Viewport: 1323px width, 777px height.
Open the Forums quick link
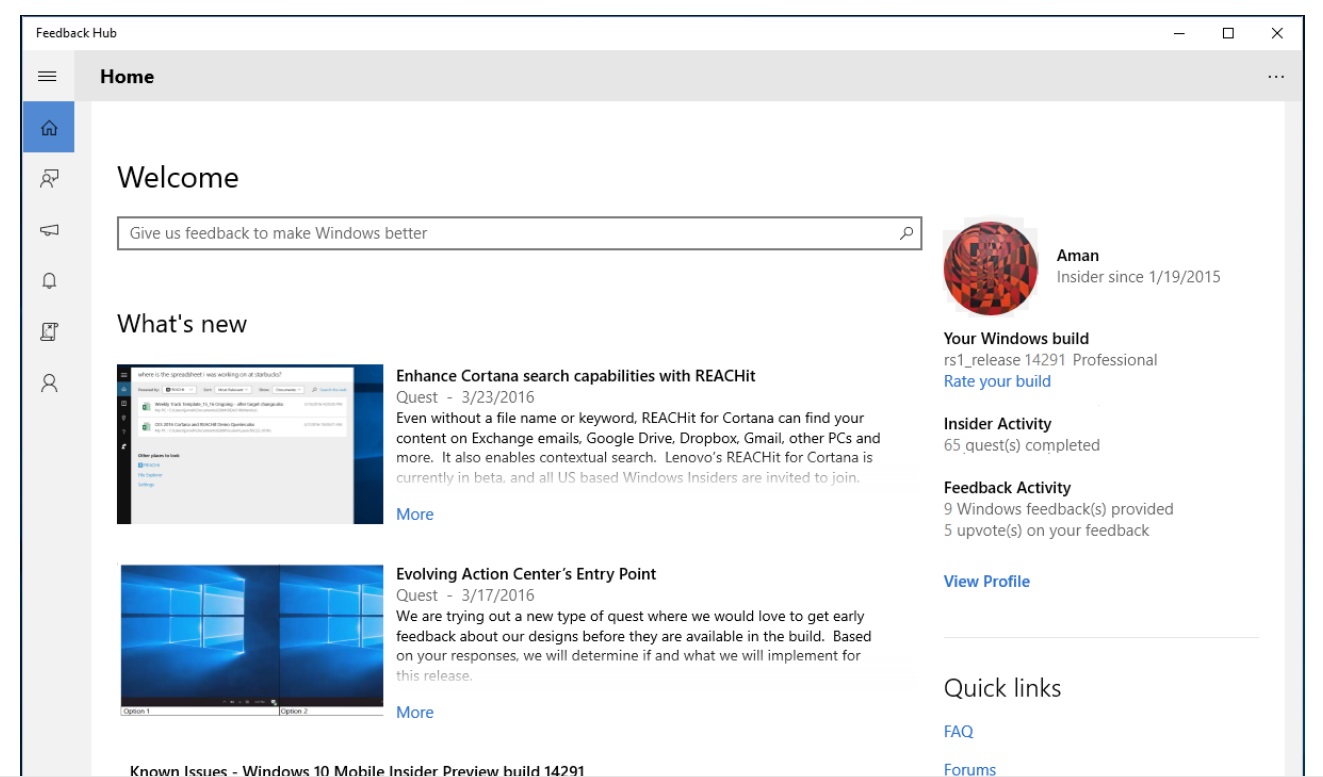click(970, 769)
